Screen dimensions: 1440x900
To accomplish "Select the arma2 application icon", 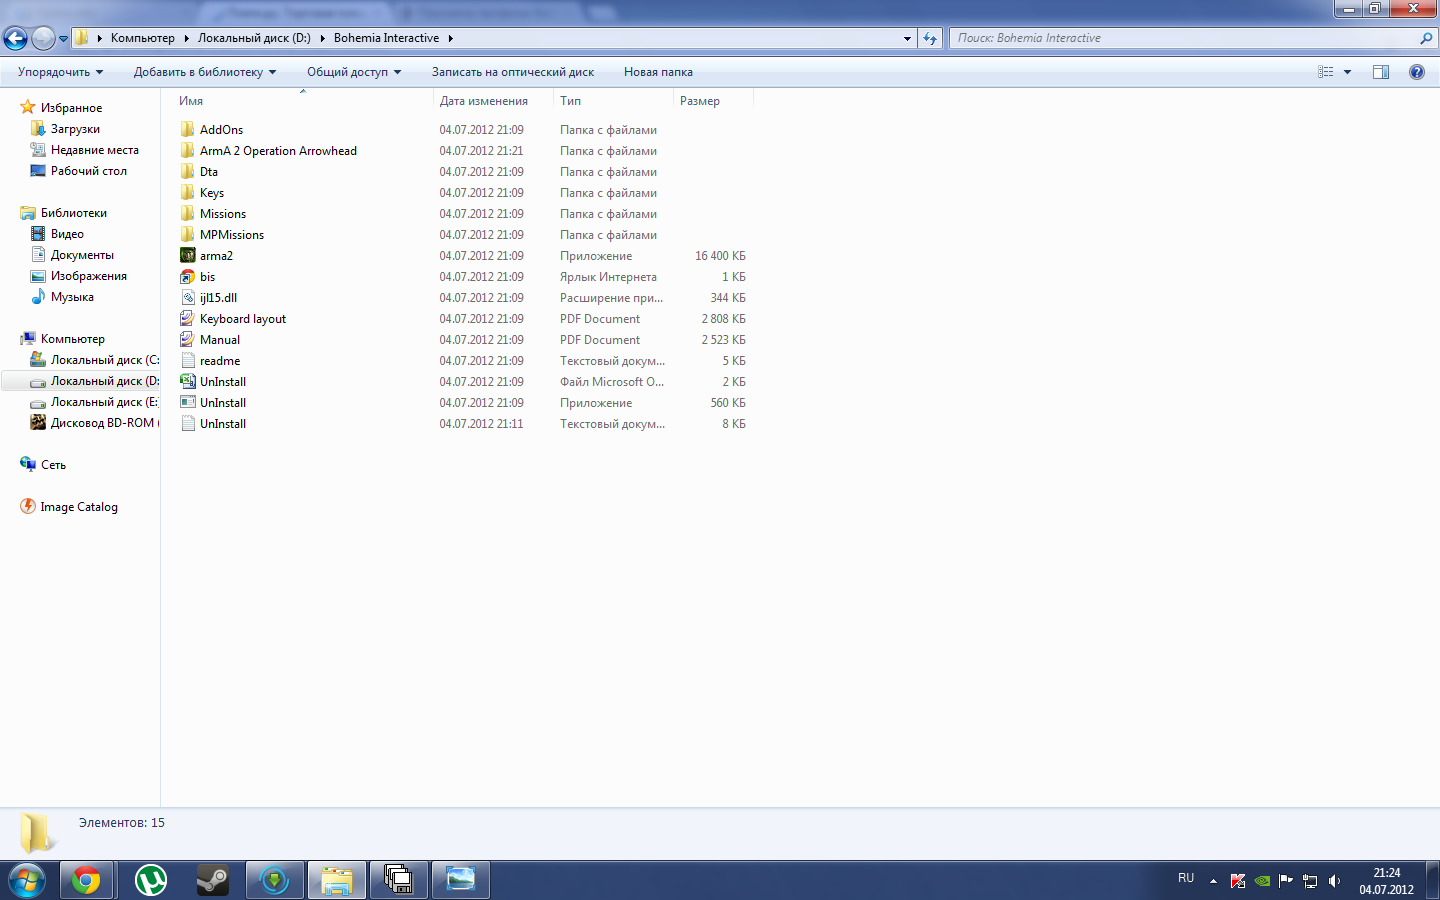I will coord(187,256).
